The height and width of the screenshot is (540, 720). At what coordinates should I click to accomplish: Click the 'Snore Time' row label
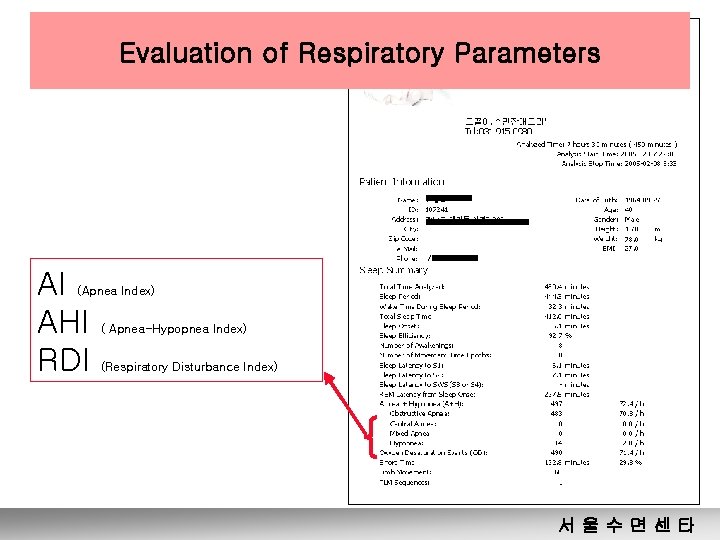point(397,462)
